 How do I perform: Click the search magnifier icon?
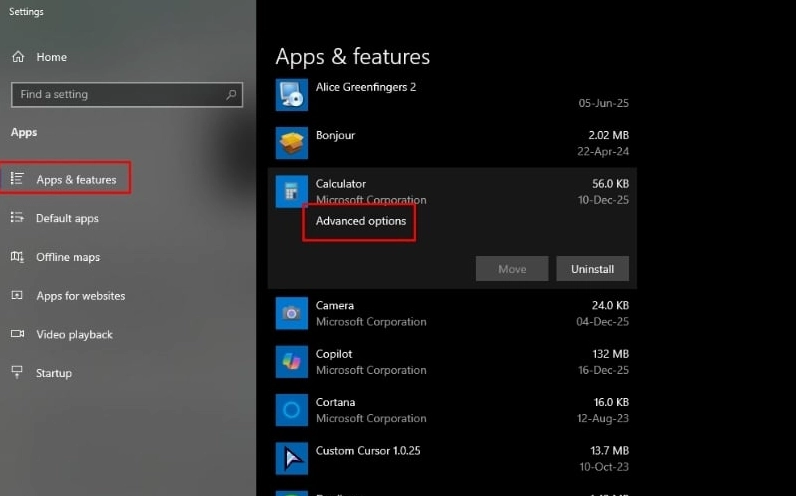[231, 94]
